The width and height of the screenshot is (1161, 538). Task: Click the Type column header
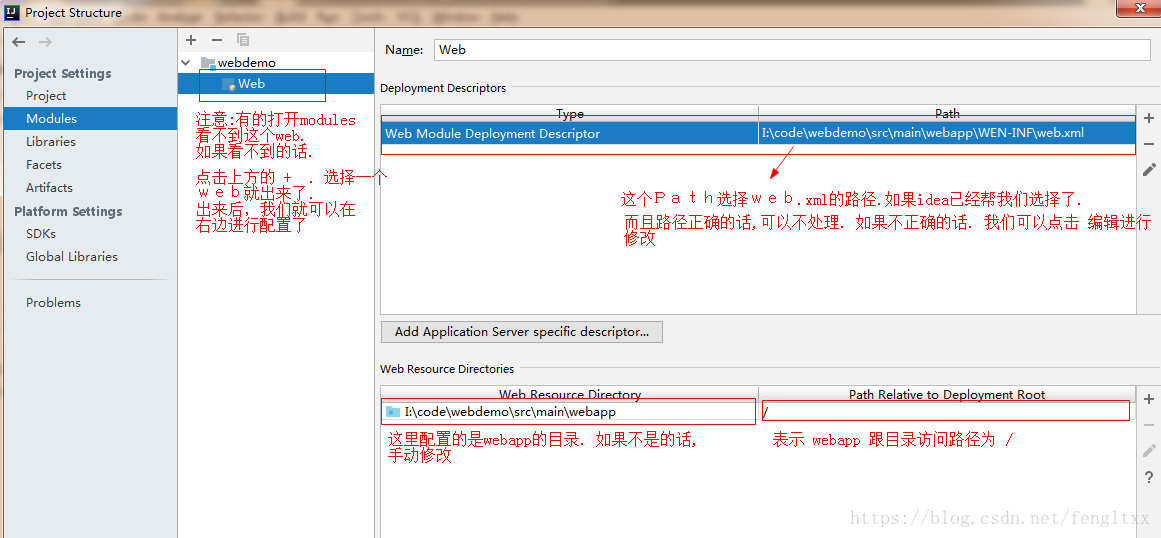(x=569, y=113)
